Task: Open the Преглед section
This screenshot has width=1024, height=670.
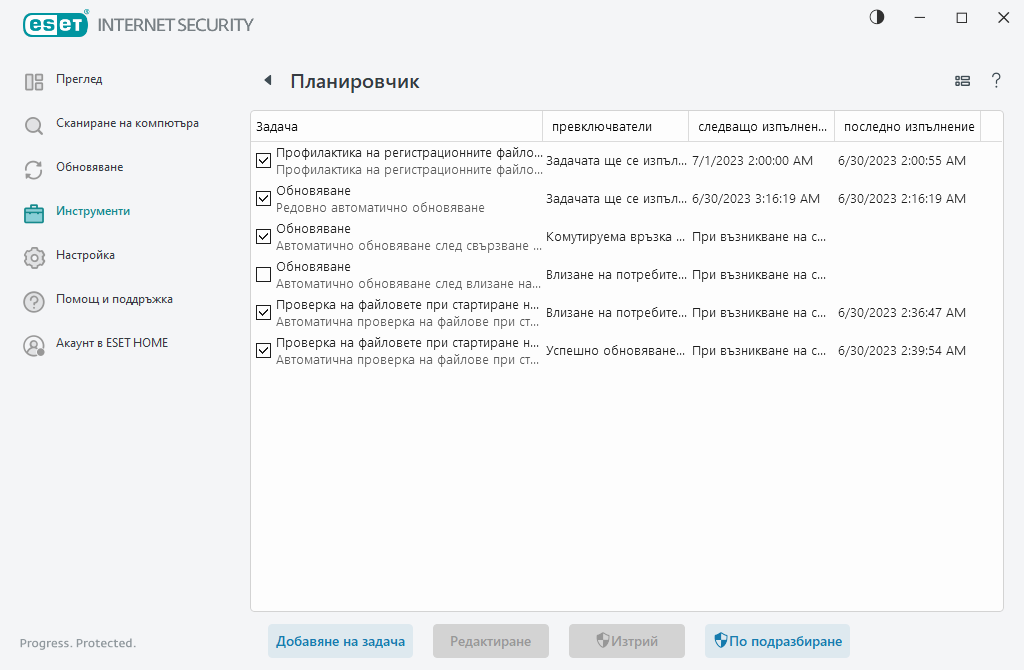Action: [79, 79]
